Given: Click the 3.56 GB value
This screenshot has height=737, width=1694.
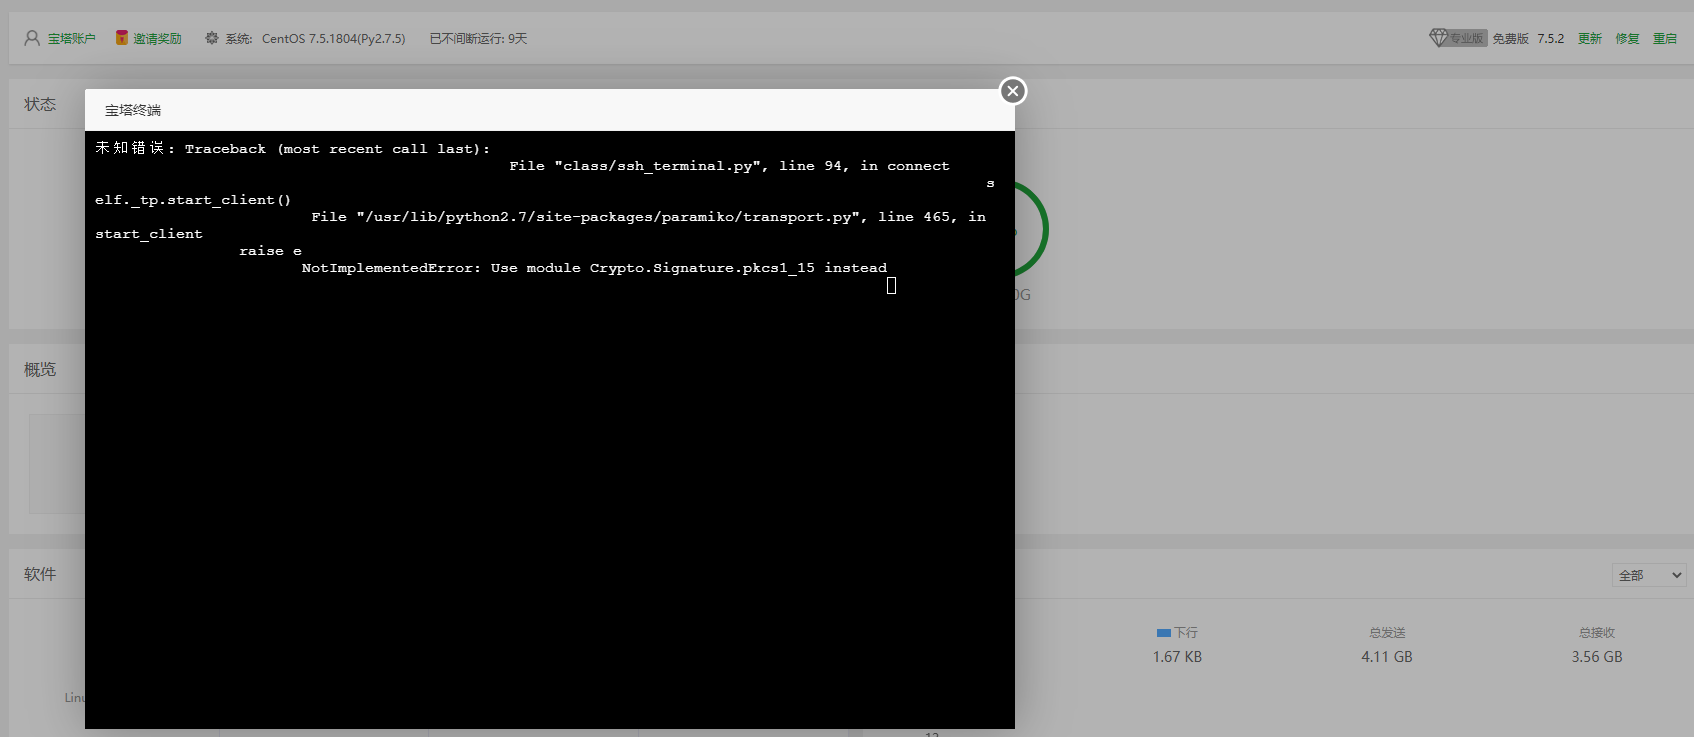Looking at the screenshot, I should click(1597, 657).
